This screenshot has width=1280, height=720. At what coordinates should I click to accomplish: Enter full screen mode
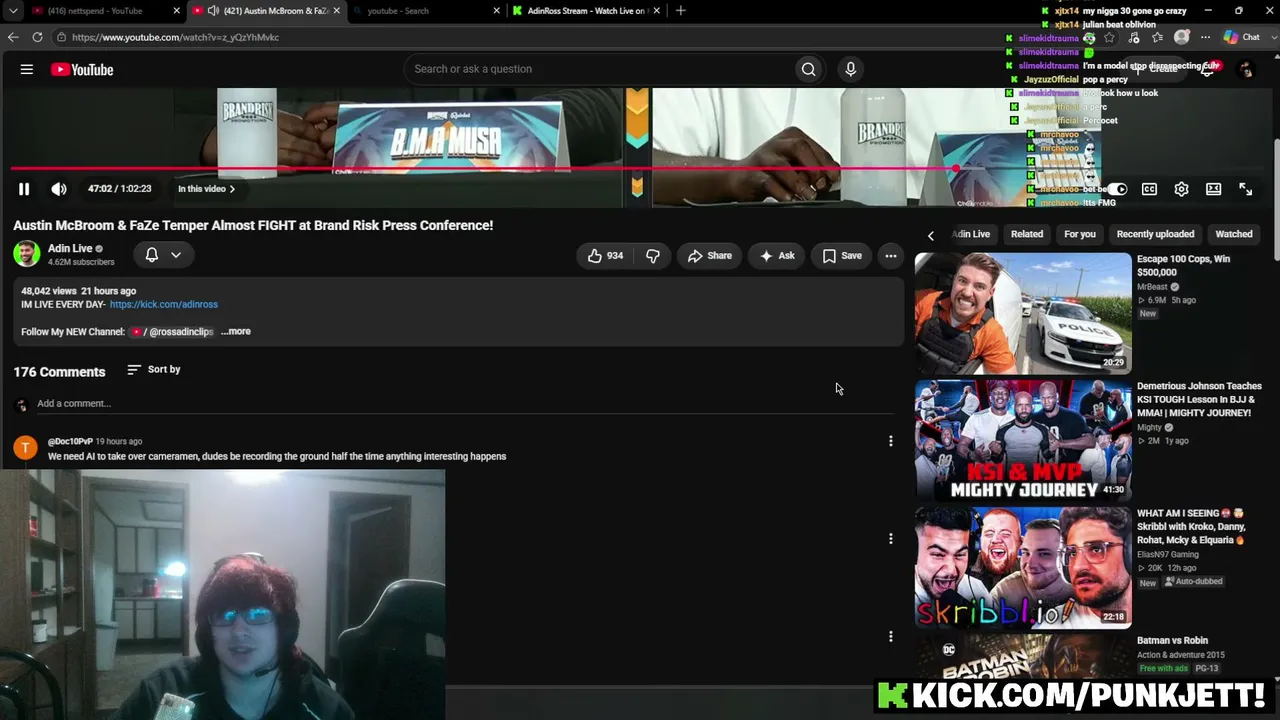[x=1245, y=189]
